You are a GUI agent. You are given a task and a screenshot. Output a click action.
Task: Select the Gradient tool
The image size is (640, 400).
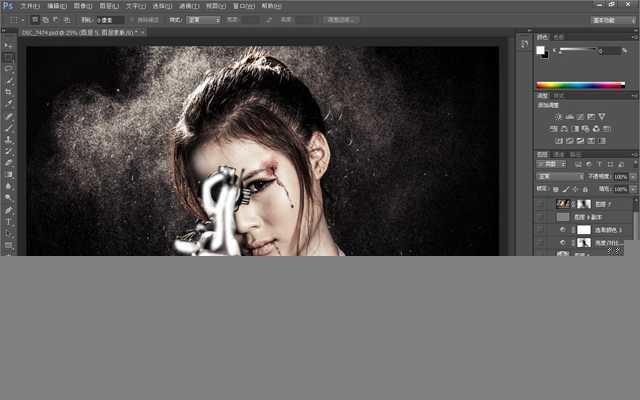[x=8, y=174]
